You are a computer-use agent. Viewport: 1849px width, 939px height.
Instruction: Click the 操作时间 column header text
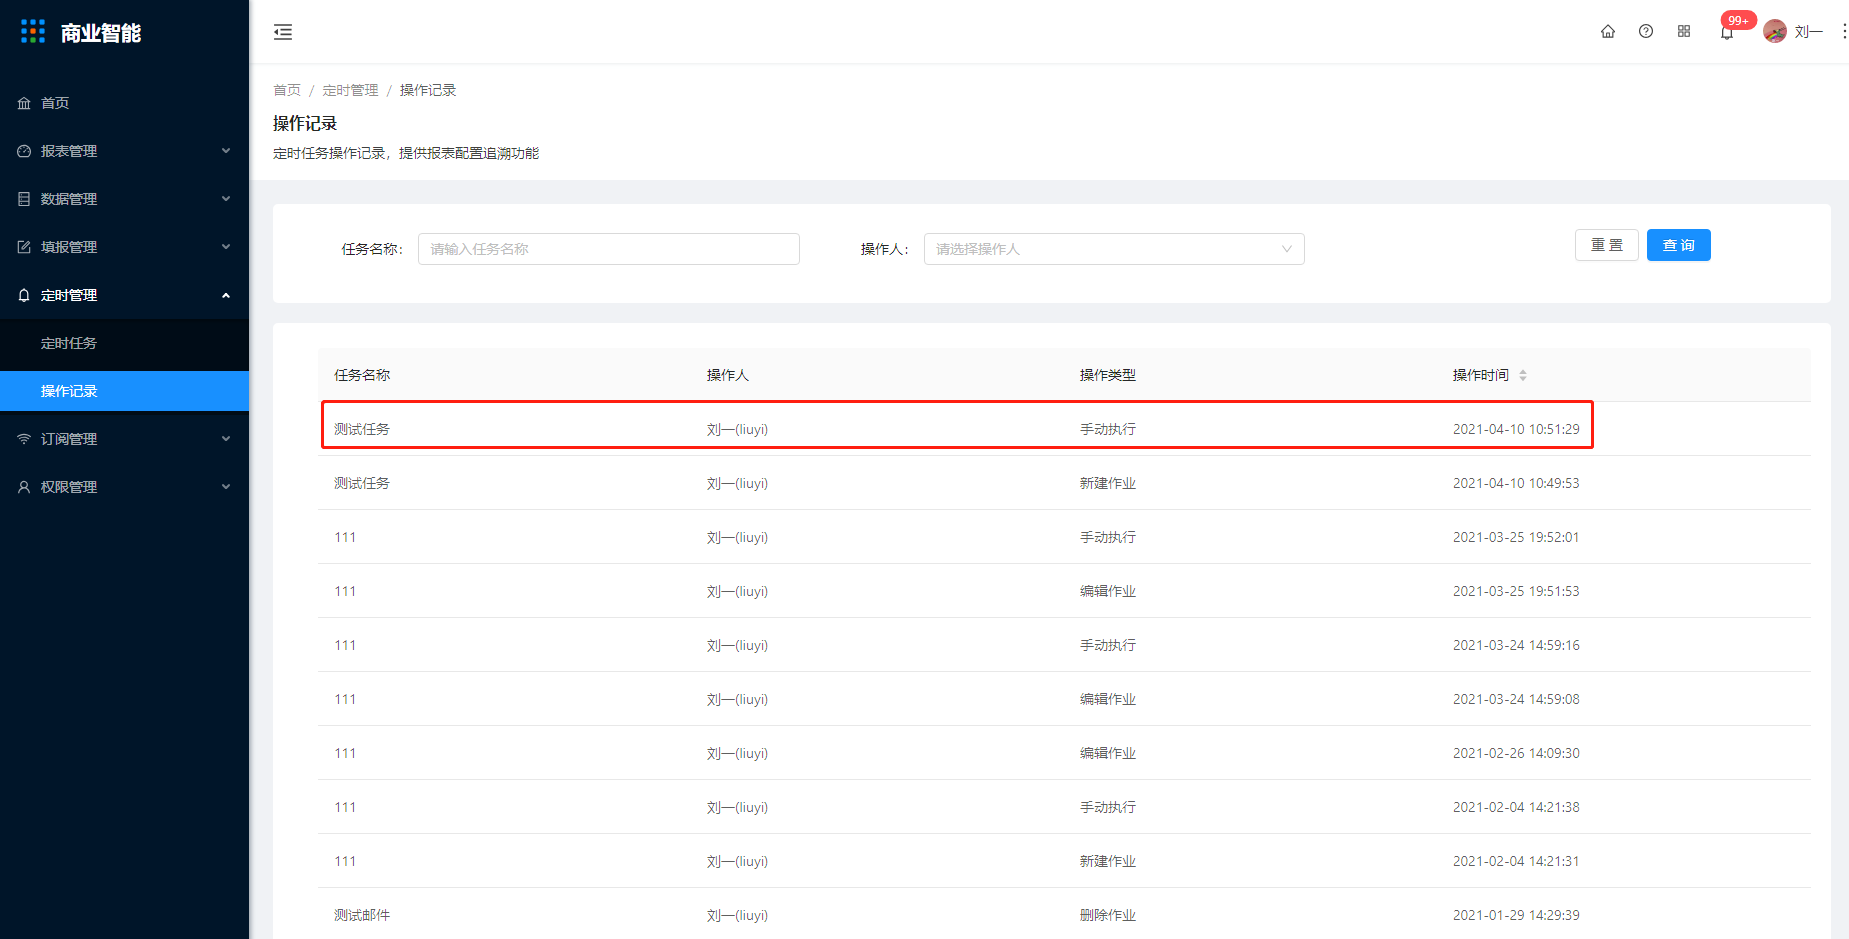click(x=1481, y=375)
